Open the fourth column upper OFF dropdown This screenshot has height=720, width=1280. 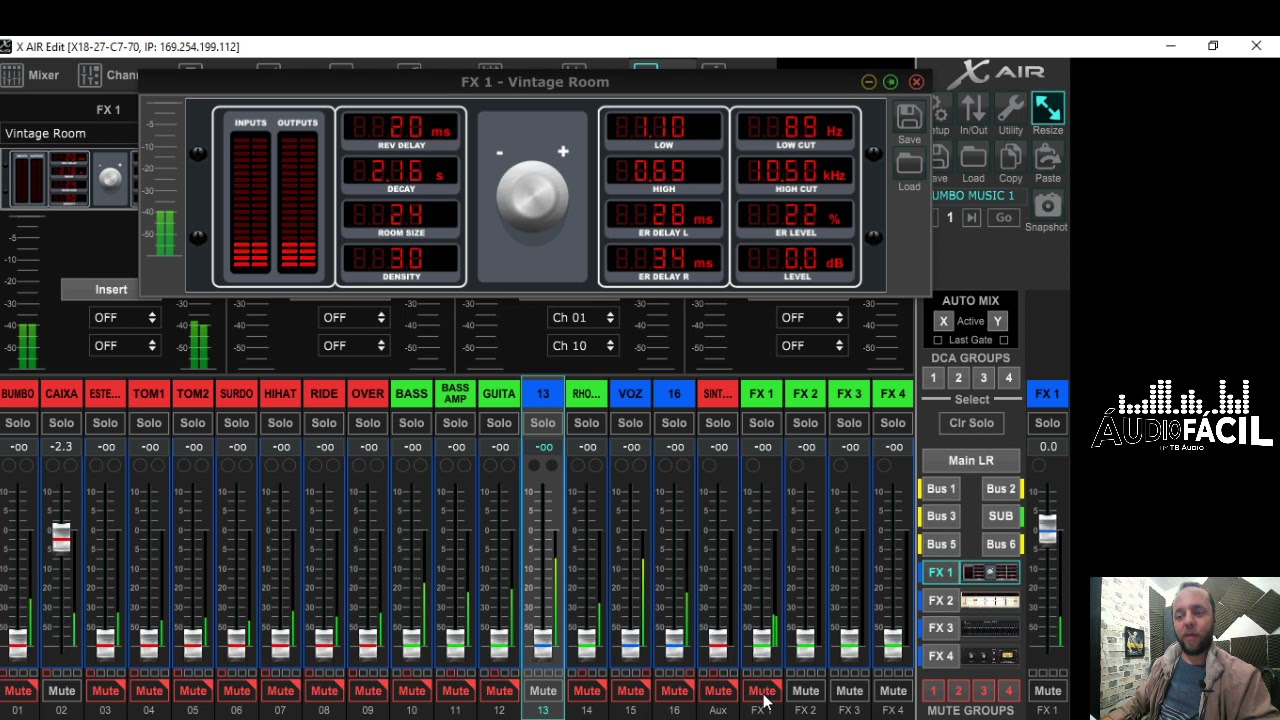click(811, 317)
